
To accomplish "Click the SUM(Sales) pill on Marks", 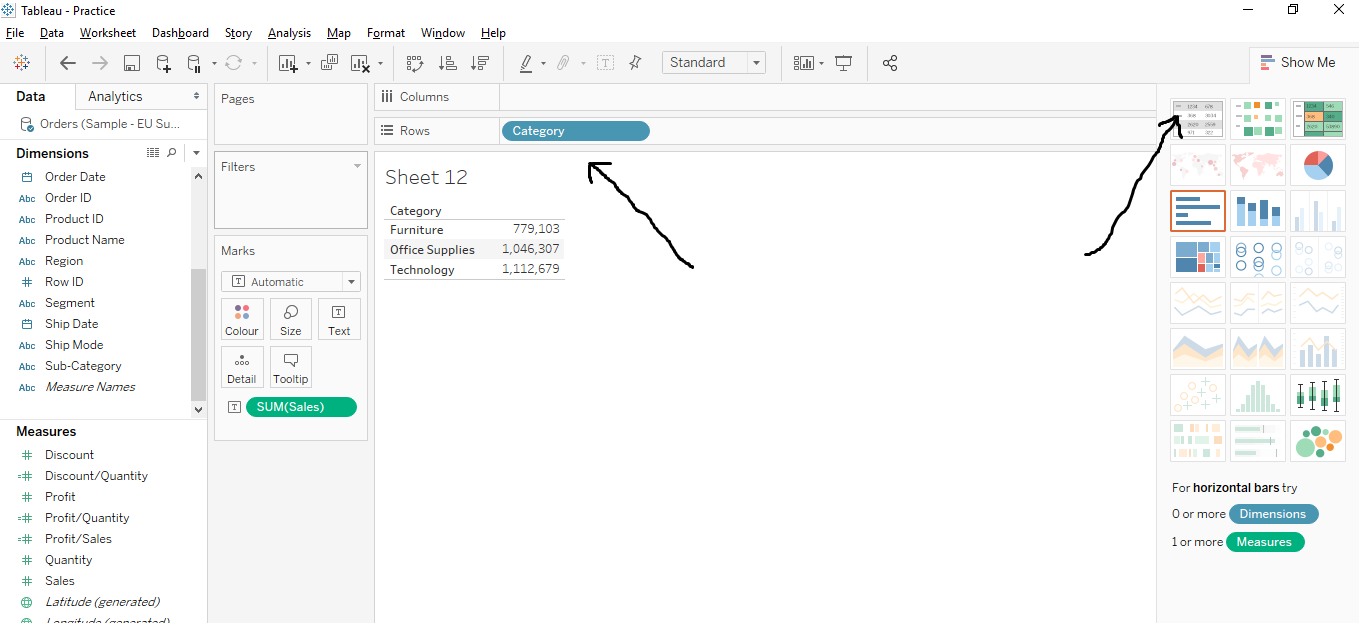I will [x=300, y=407].
